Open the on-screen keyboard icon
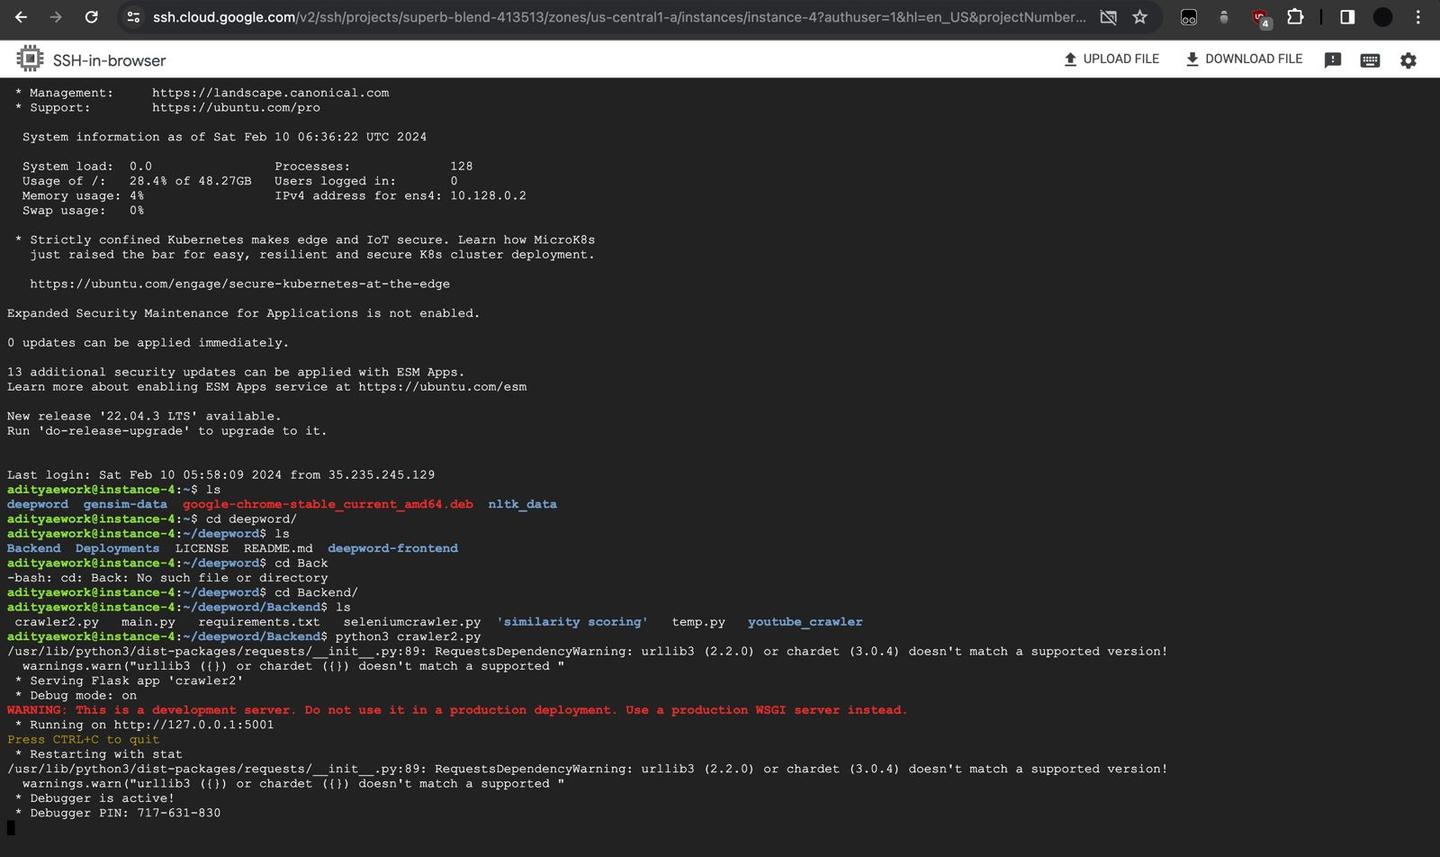The height and width of the screenshot is (857, 1440). click(1370, 60)
